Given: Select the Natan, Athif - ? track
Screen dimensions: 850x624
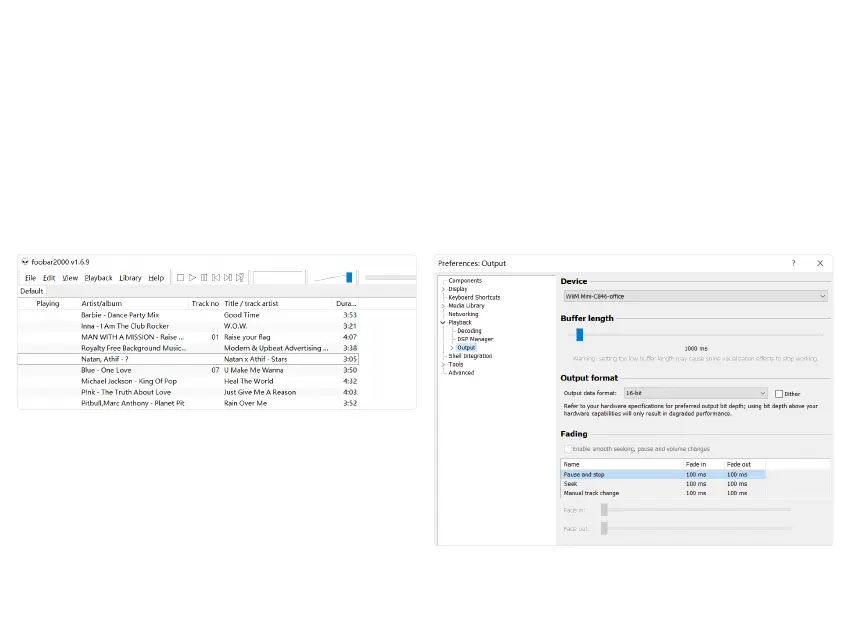Looking at the screenshot, I should point(188,359).
